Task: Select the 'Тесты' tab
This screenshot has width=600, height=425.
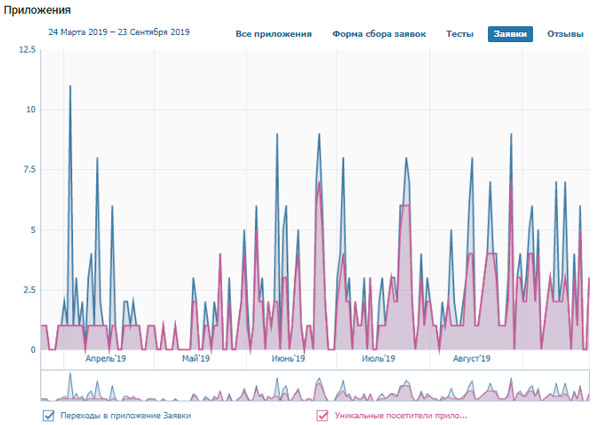Action: point(460,34)
